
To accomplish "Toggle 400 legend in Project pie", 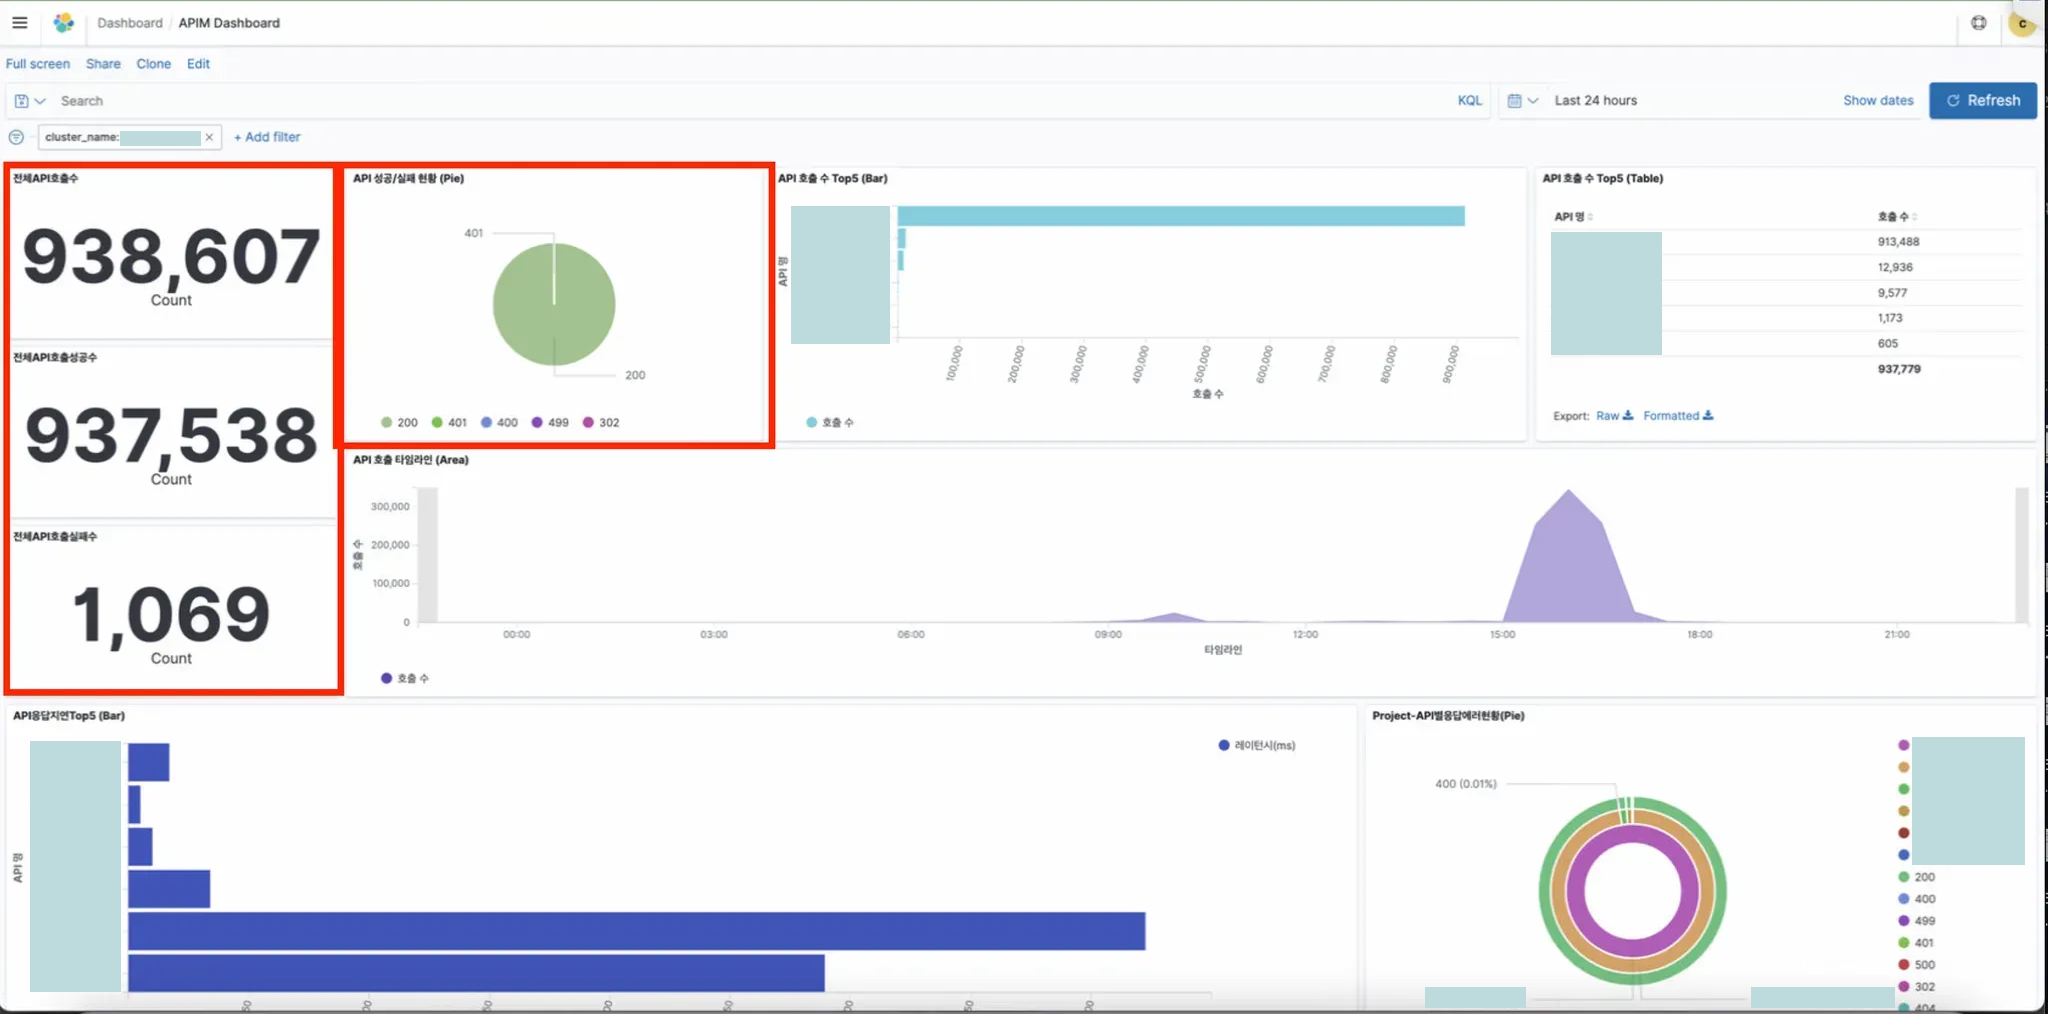I will (x=1916, y=899).
